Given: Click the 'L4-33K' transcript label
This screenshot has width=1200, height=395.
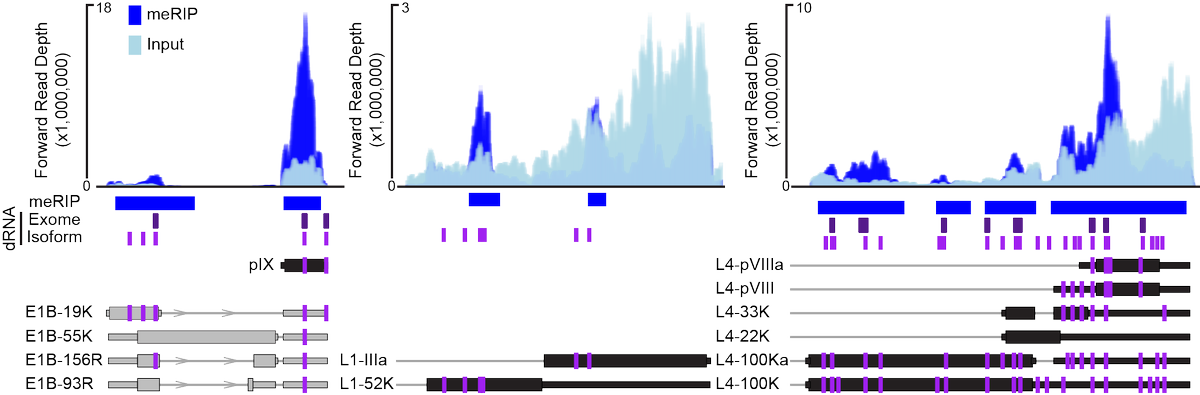Looking at the screenshot, I should pos(743,313).
